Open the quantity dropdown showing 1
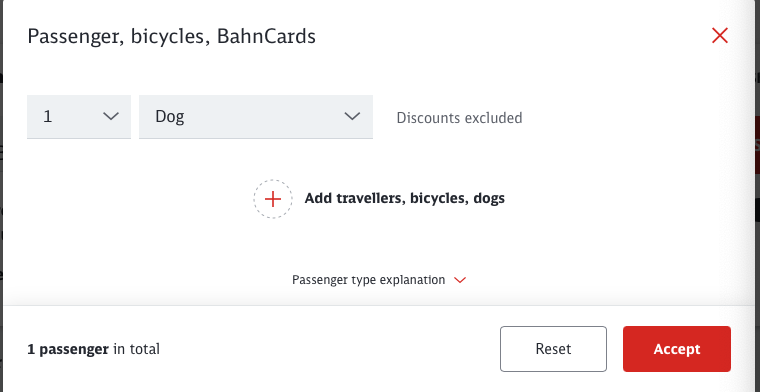The height and width of the screenshot is (392, 760). (79, 117)
